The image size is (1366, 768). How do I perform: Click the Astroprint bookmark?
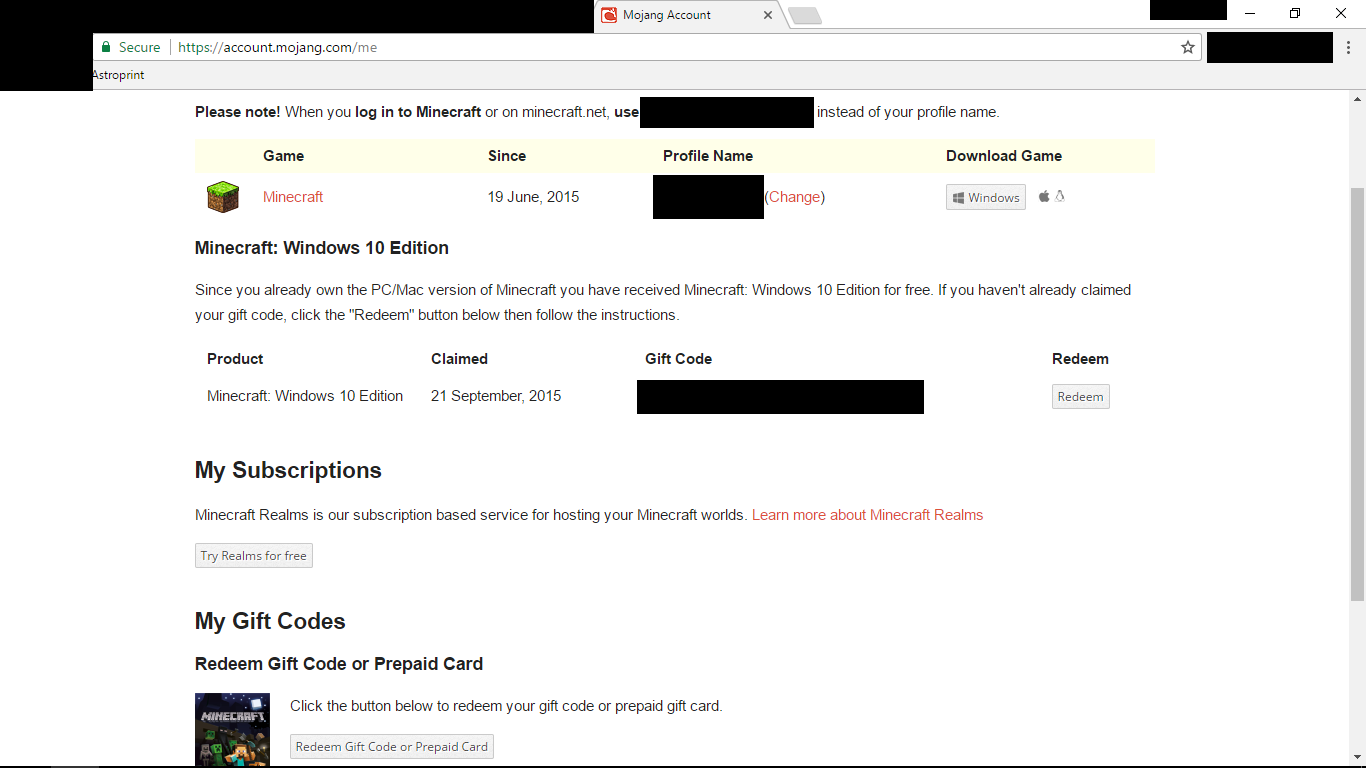118,75
